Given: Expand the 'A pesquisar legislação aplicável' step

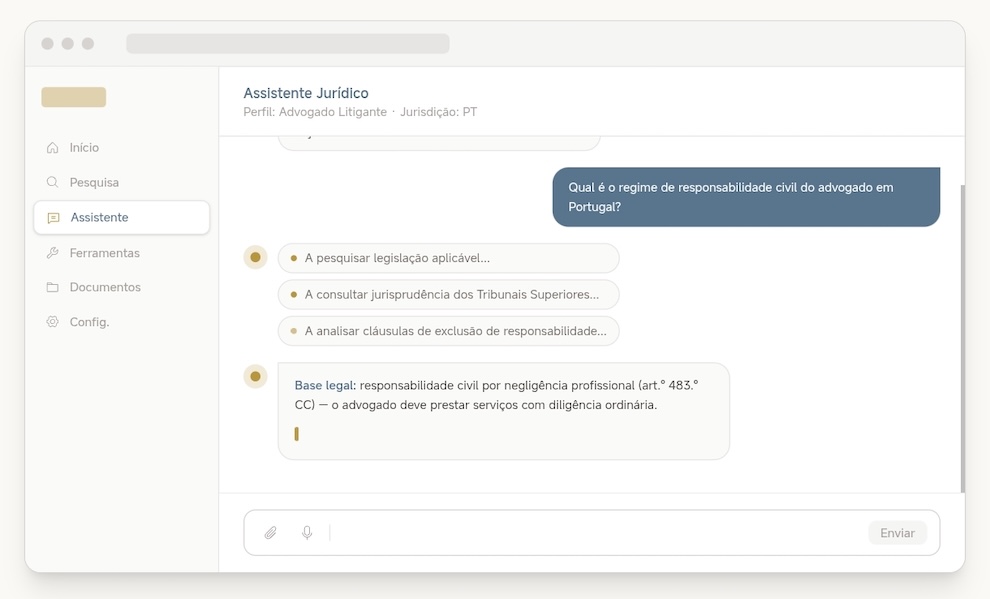Looking at the screenshot, I should point(448,258).
